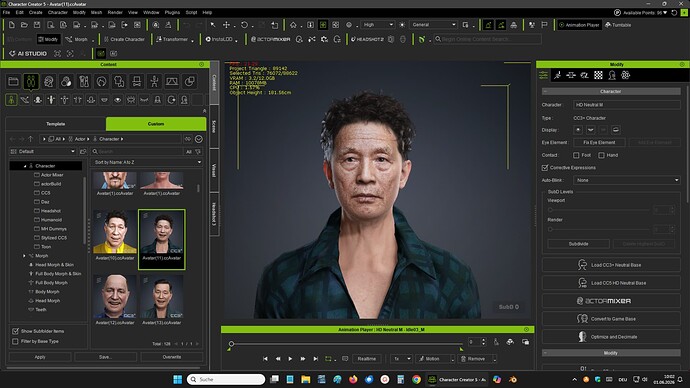Toggle Realtime playback mode
The height and width of the screenshot is (388, 690).
point(367,359)
